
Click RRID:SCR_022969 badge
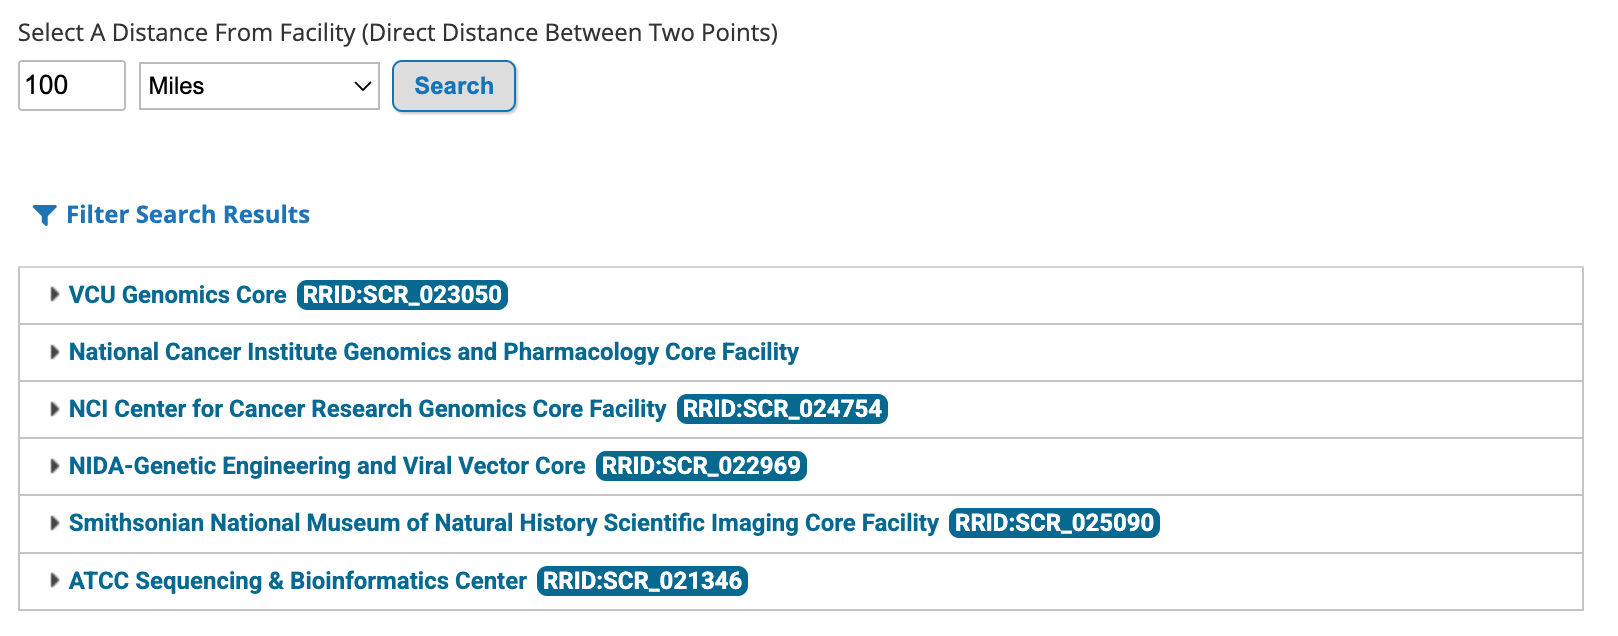pos(701,466)
